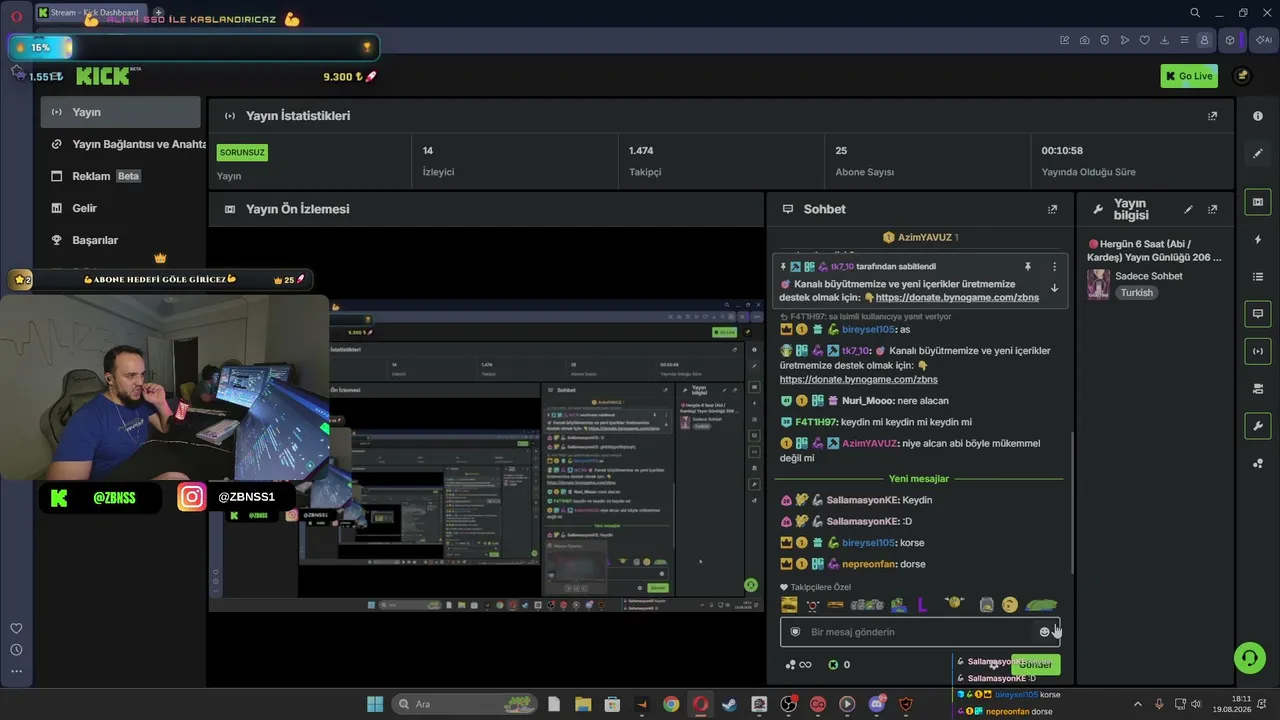
Task: Click the pencil icon in right rail
Action: pos(1258,153)
